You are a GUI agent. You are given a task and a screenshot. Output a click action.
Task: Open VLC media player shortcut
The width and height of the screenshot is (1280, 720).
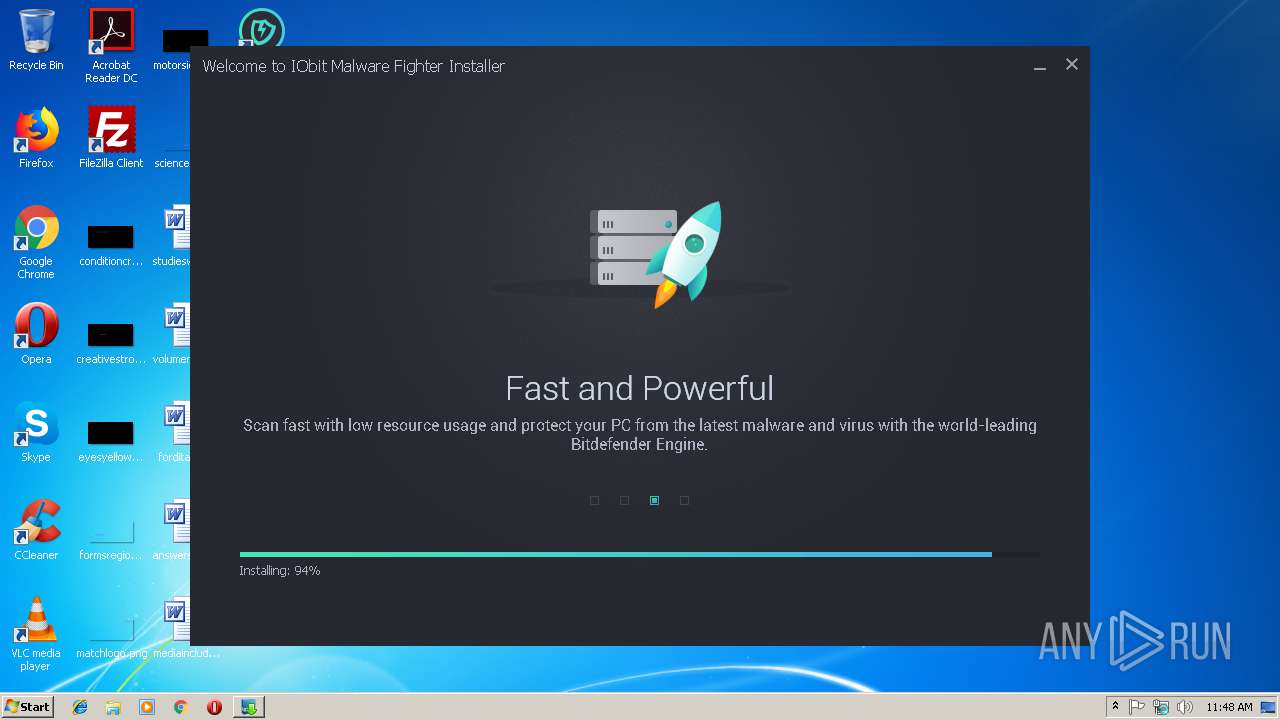[x=36, y=634]
